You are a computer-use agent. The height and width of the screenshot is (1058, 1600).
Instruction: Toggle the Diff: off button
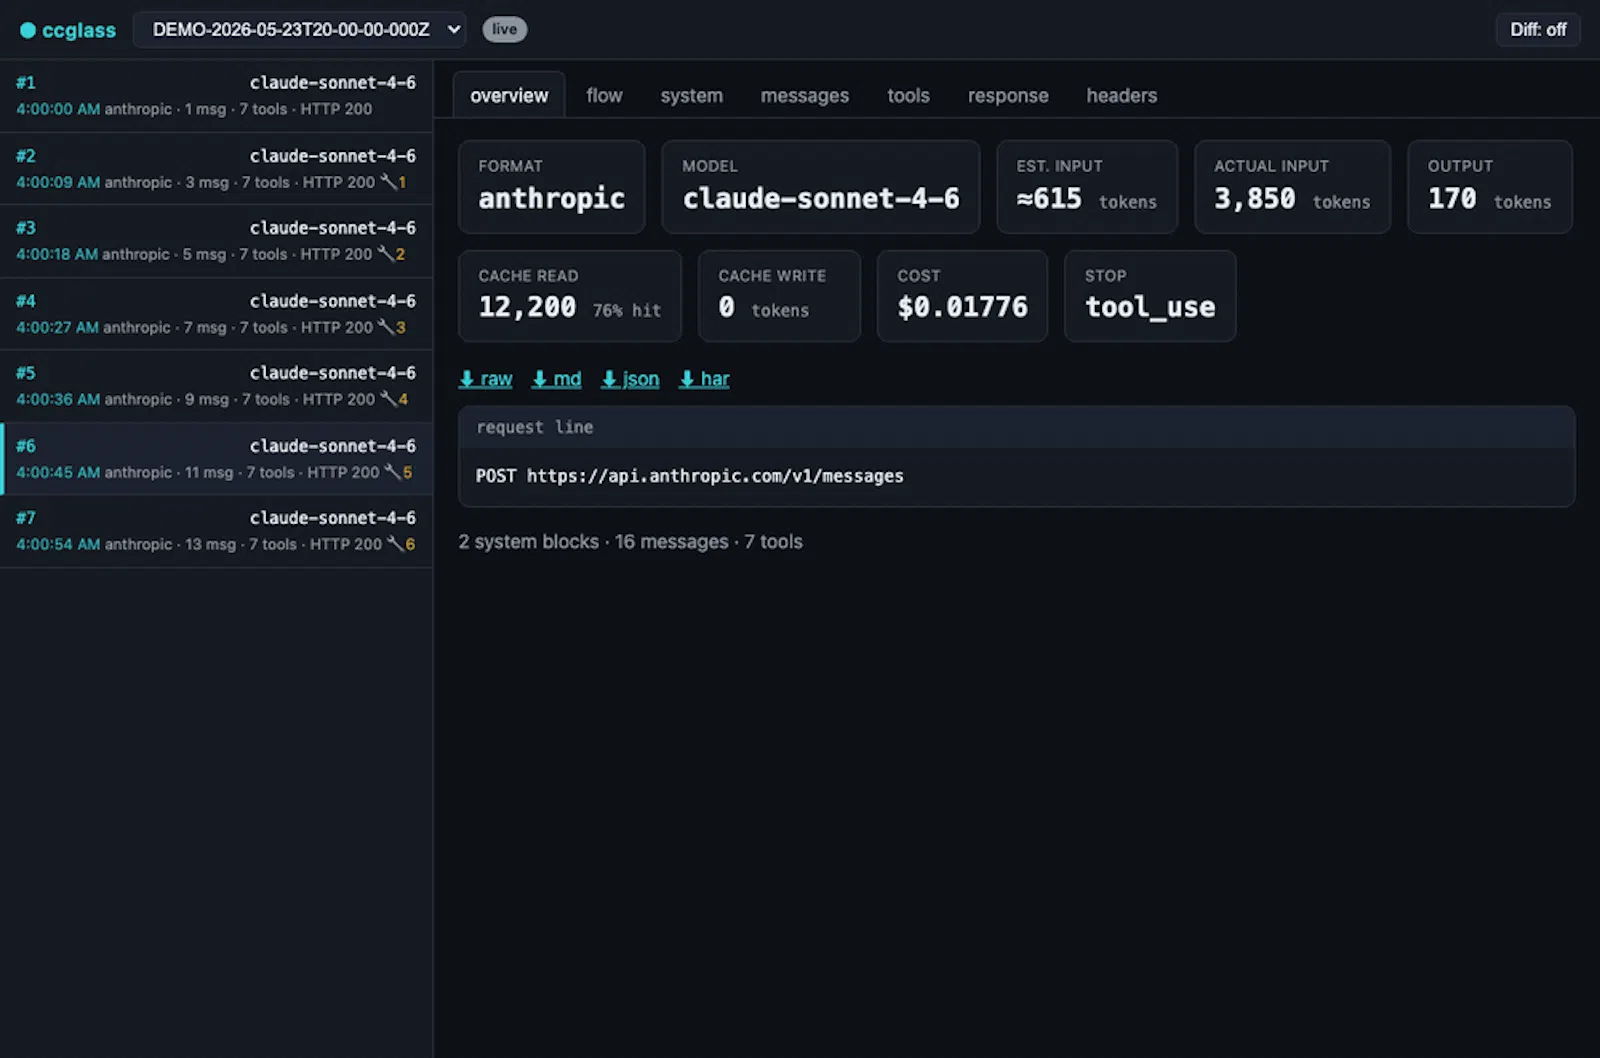1538,30
